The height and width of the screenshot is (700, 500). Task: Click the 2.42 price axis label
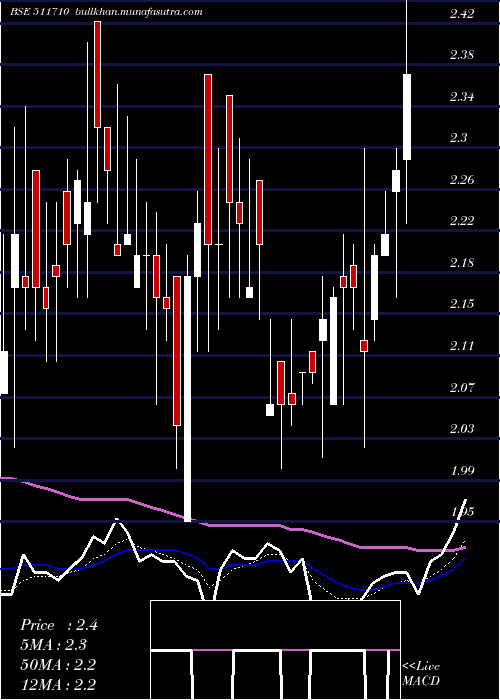pos(462,14)
